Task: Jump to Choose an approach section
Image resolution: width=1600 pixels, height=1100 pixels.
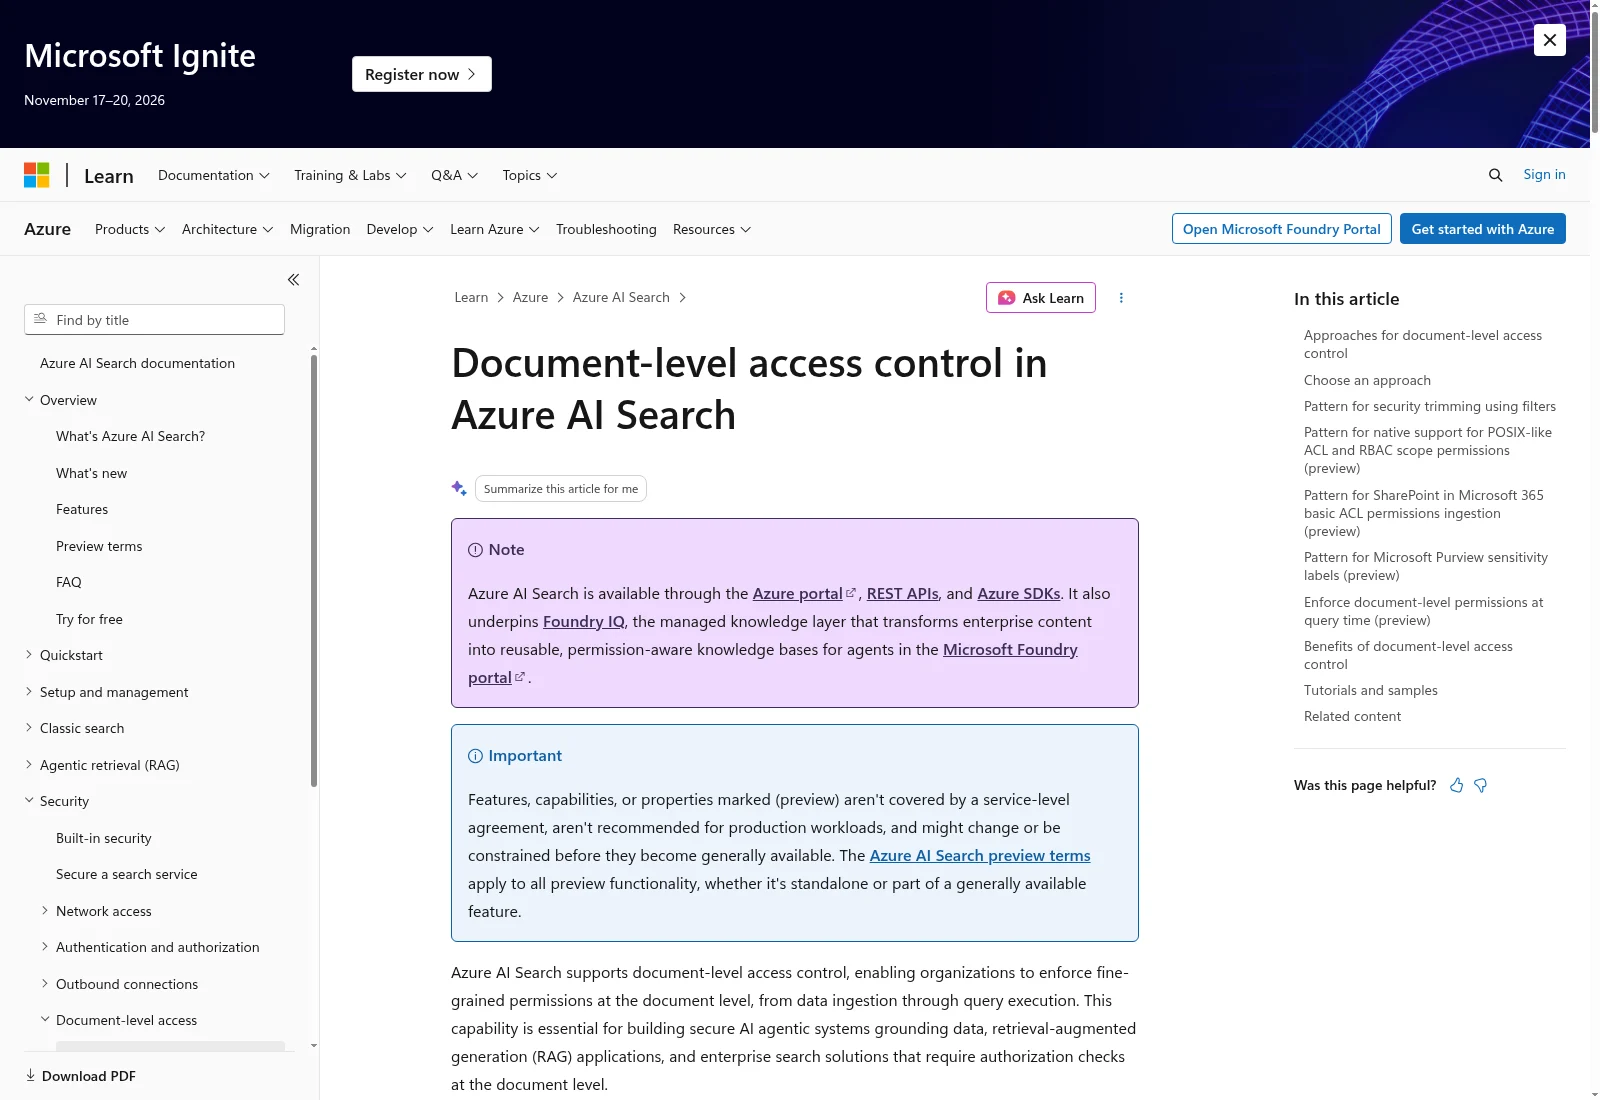Action: (x=1367, y=380)
